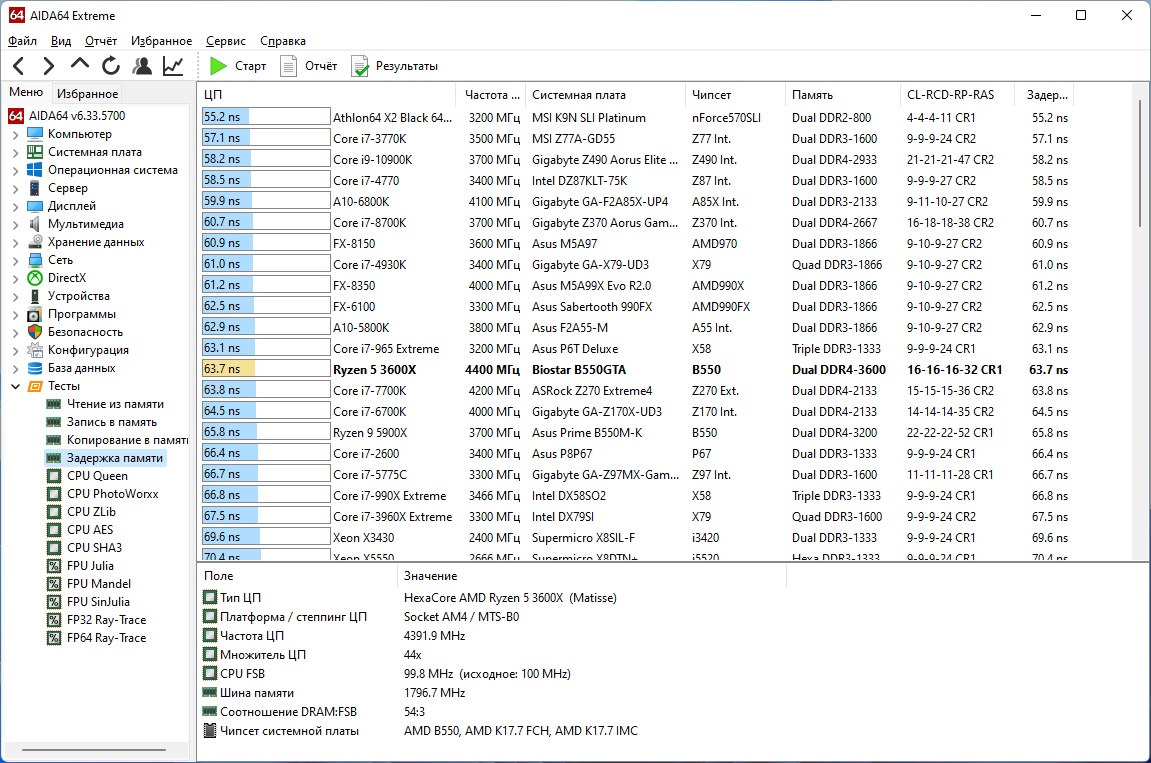Expand the Хранение данных node
The image size is (1151, 763).
[x=15, y=242]
